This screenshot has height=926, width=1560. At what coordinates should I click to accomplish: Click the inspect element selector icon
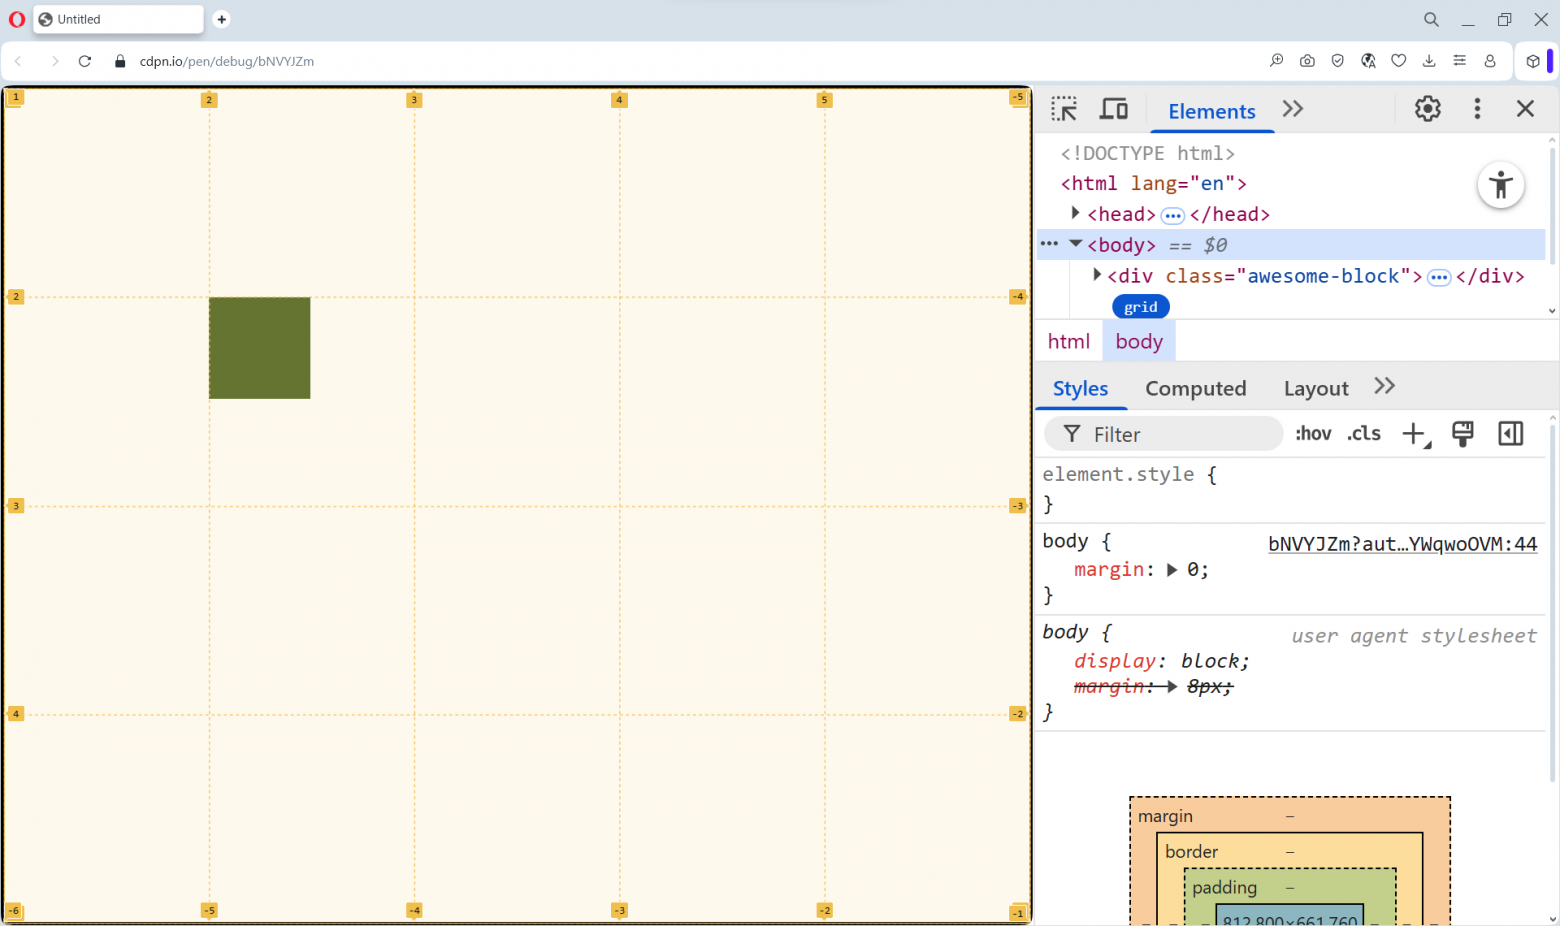[x=1064, y=109]
